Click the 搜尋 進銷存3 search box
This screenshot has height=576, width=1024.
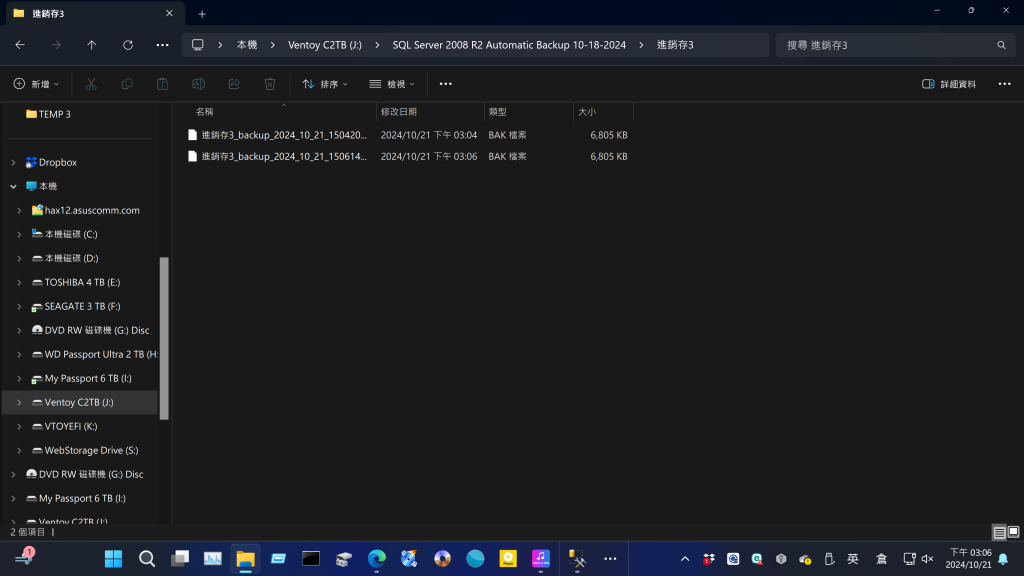click(x=890, y=45)
